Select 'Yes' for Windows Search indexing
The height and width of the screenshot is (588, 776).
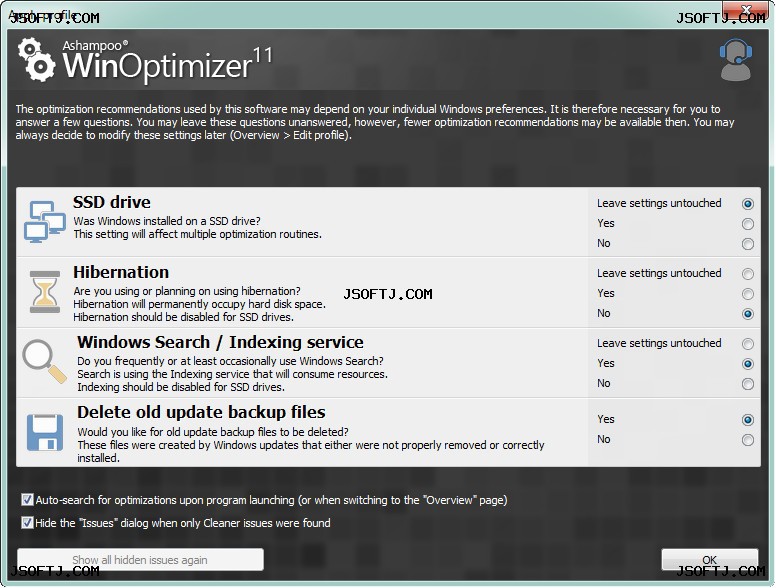[x=748, y=364]
